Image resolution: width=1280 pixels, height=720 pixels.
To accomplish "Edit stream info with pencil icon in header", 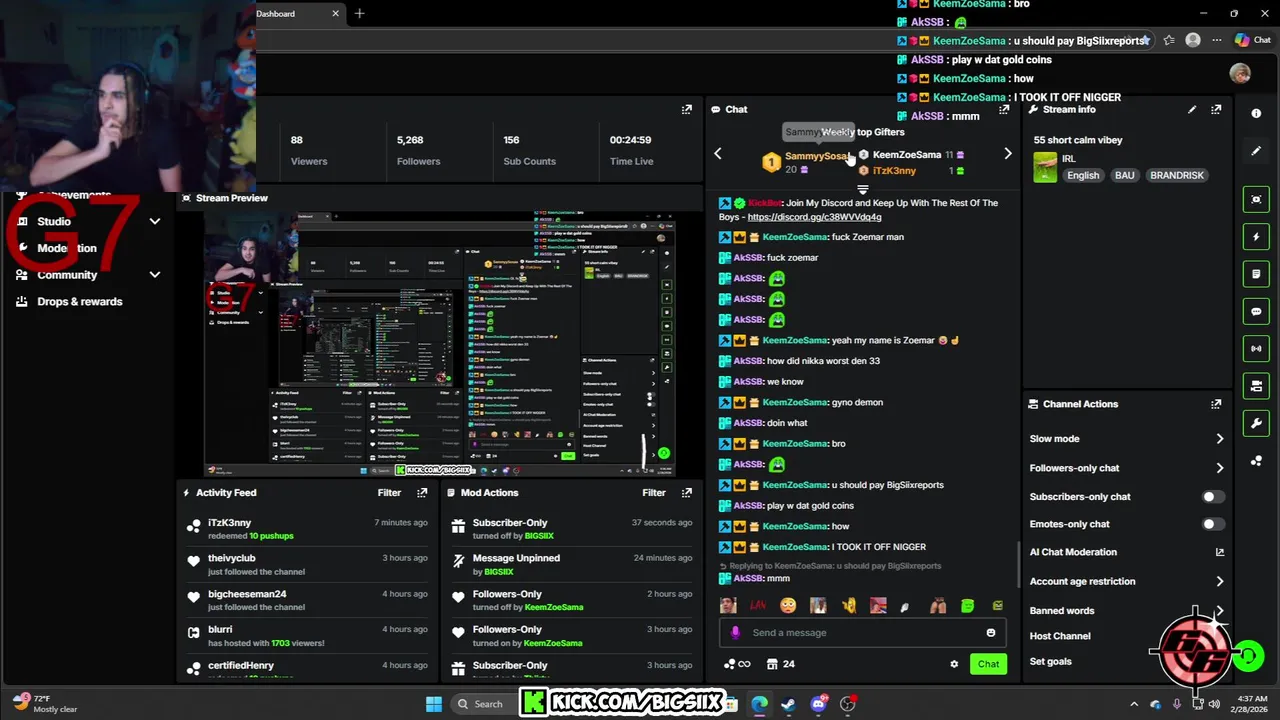I will point(1192,110).
